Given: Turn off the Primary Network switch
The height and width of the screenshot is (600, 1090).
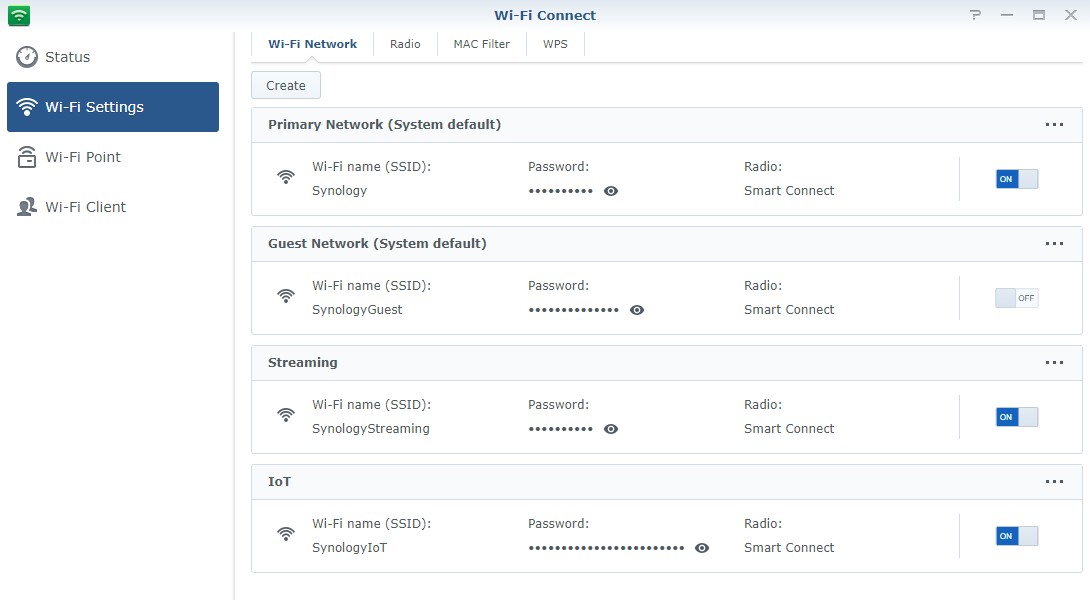Looking at the screenshot, I should coord(1017,179).
